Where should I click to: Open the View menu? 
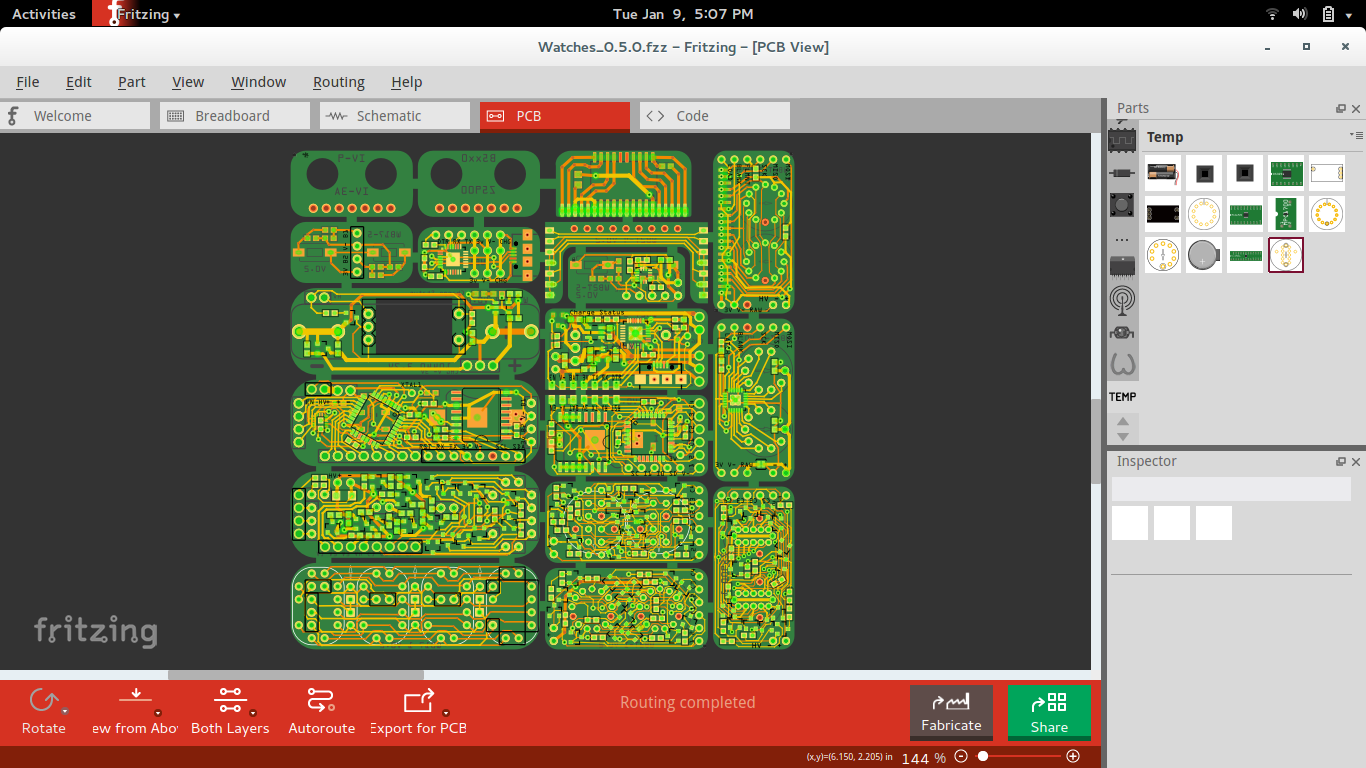pyautogui.click(x=188, y=82)
